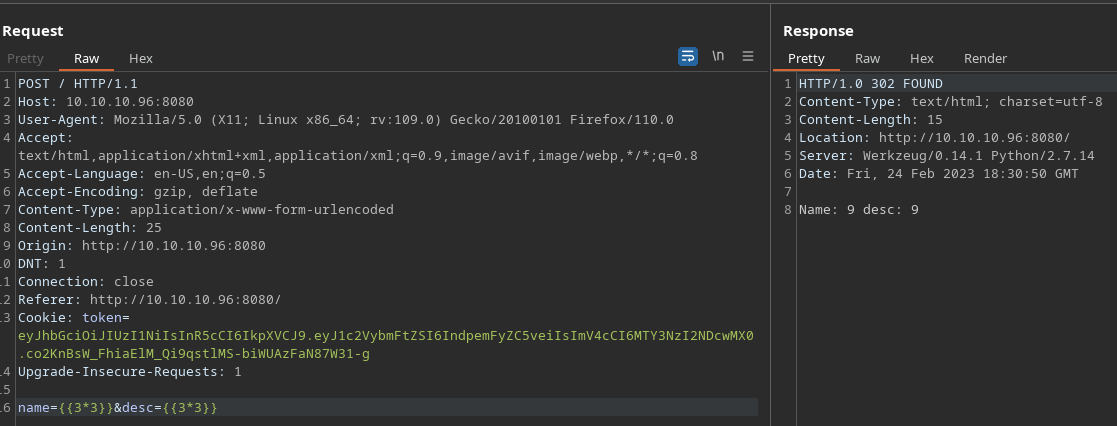This screenshot has width=1117, height=426.
Task: Show the Response Raw tab
Action: pyautogui.click(x=867, y=59)
